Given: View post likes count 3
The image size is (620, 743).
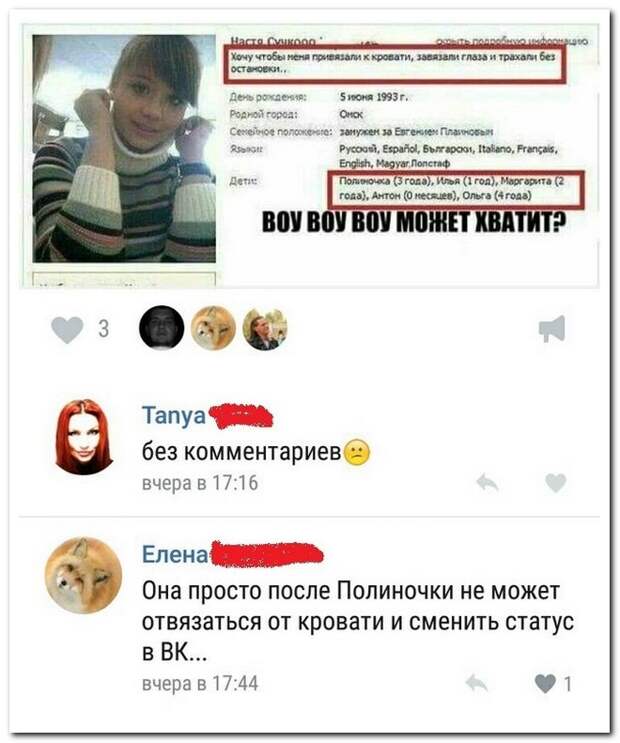Looking at the screenshot, I should [x=104, y=329].
